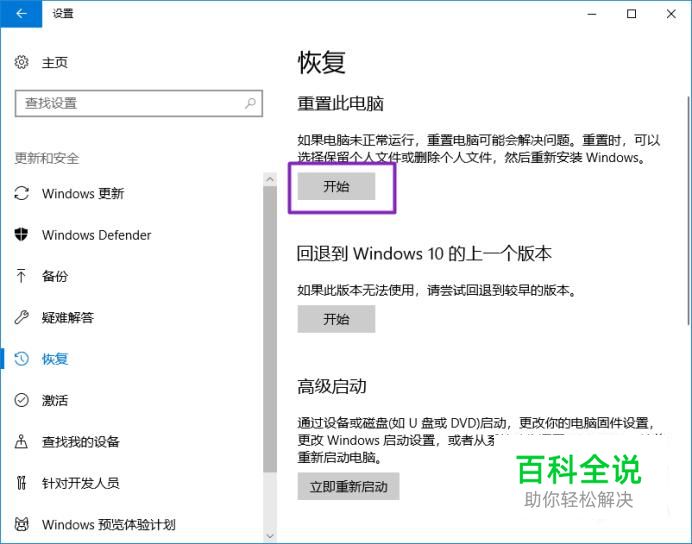692x544 pixels.
Task: Click 开始 under 重置此电脑
Action: coord(336,186)
